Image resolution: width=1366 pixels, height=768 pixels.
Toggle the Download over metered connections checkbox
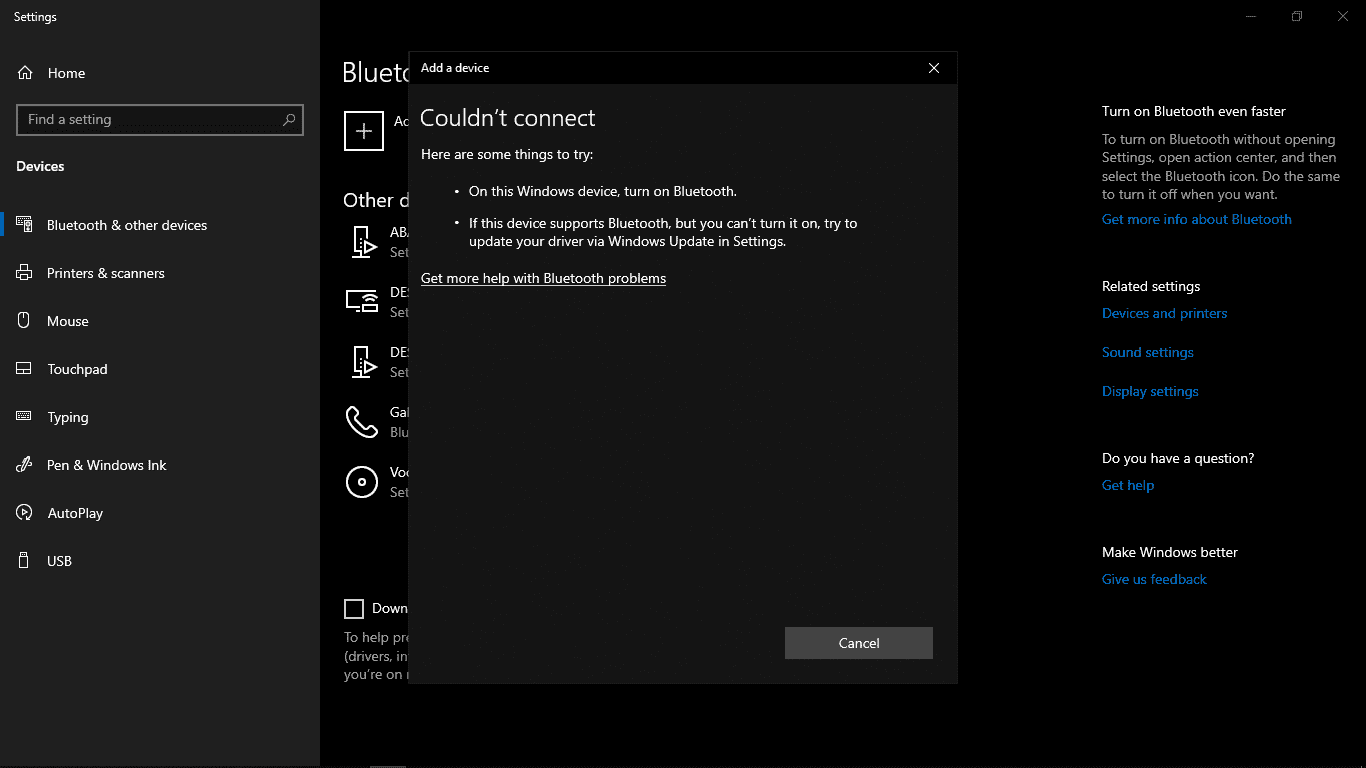[354, 608]
